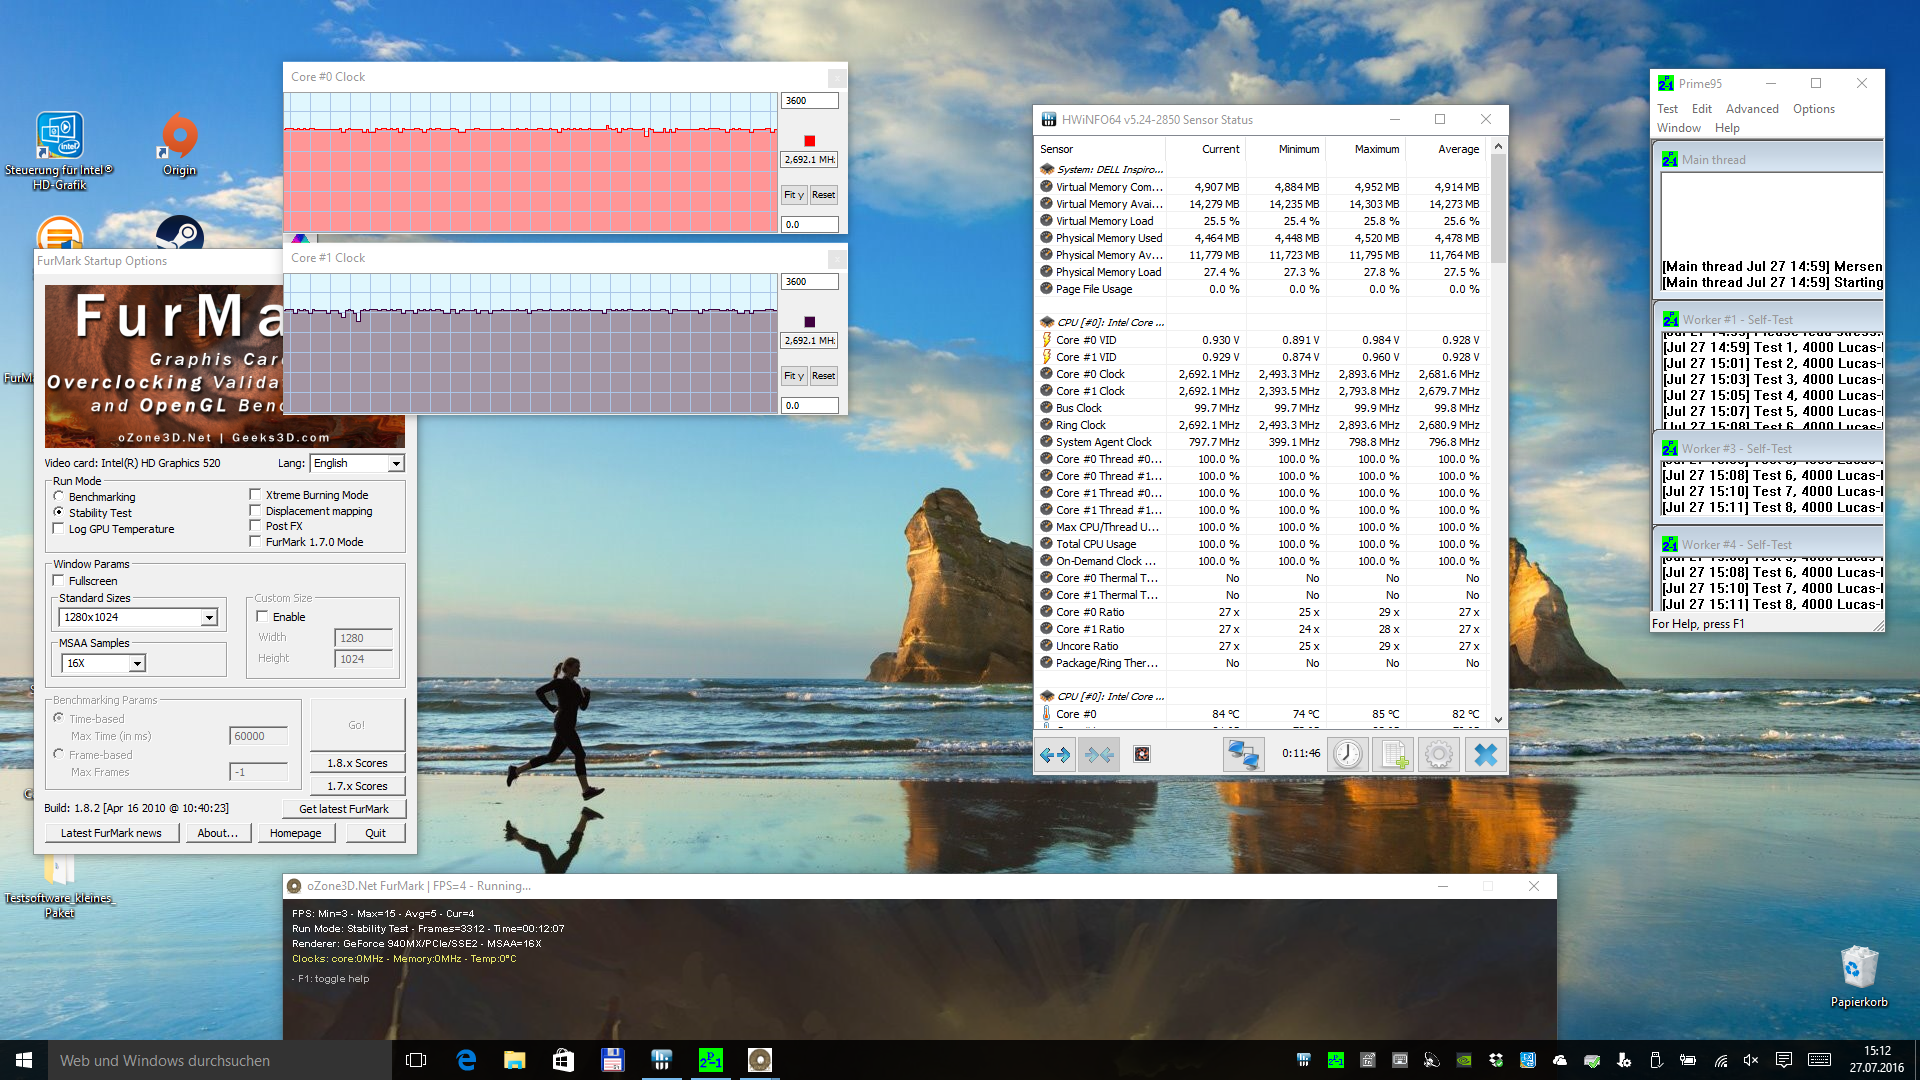Select Stability Test run mode

pyautogui.click(x=92, y=513)
